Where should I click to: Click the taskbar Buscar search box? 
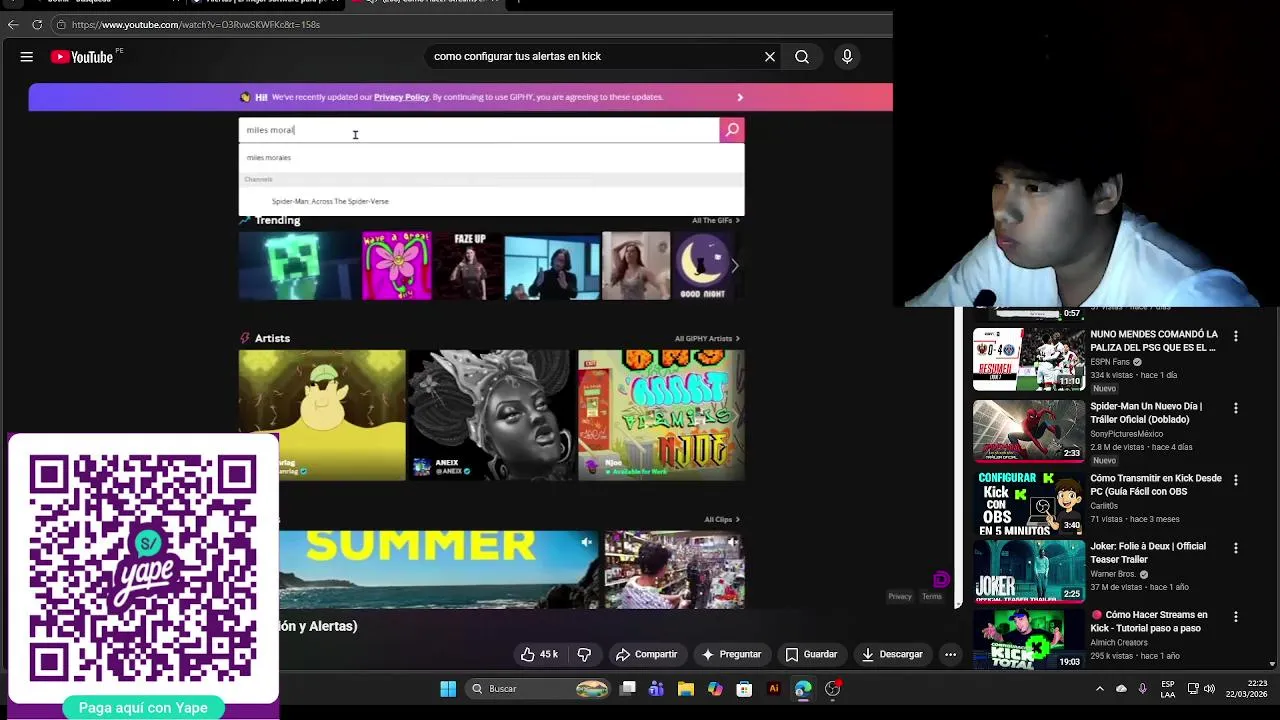tap(540, 689)
